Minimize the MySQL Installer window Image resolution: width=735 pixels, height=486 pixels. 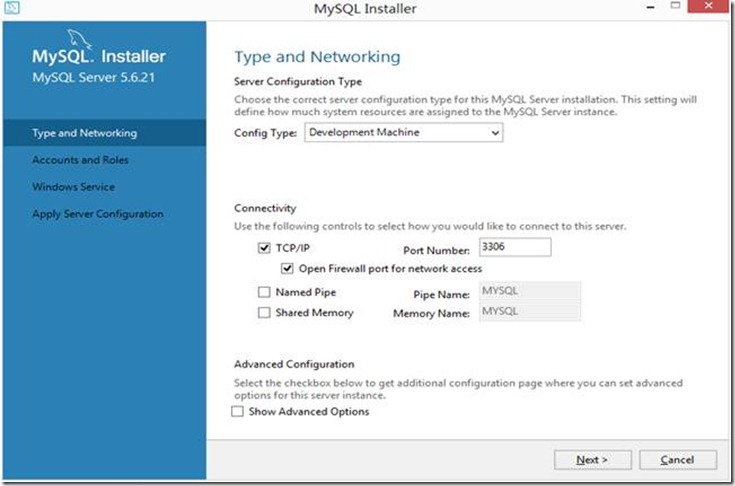coord(651,7)
